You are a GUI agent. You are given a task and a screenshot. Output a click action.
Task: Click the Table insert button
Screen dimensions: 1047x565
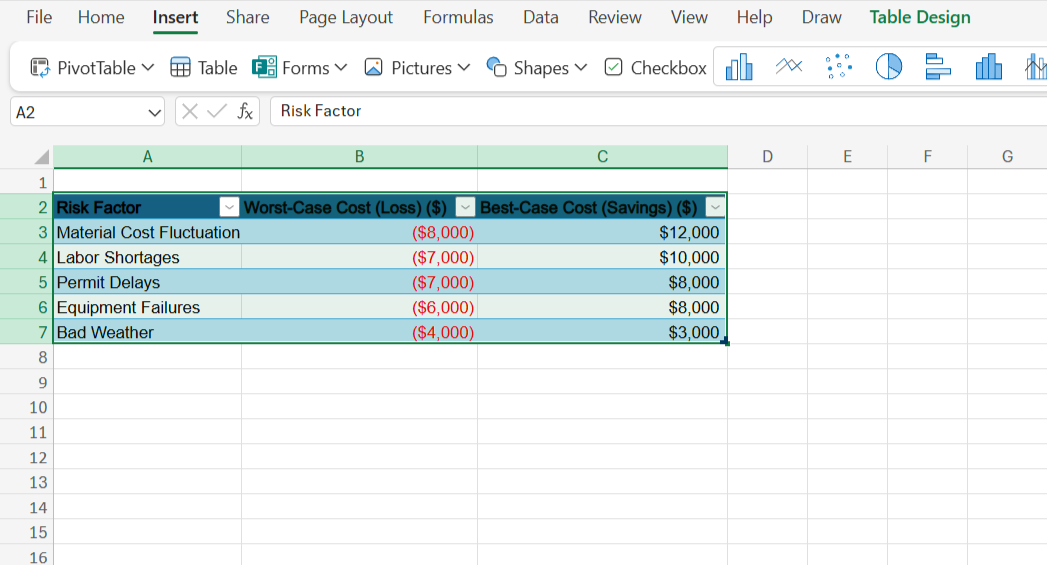[204, 68]
